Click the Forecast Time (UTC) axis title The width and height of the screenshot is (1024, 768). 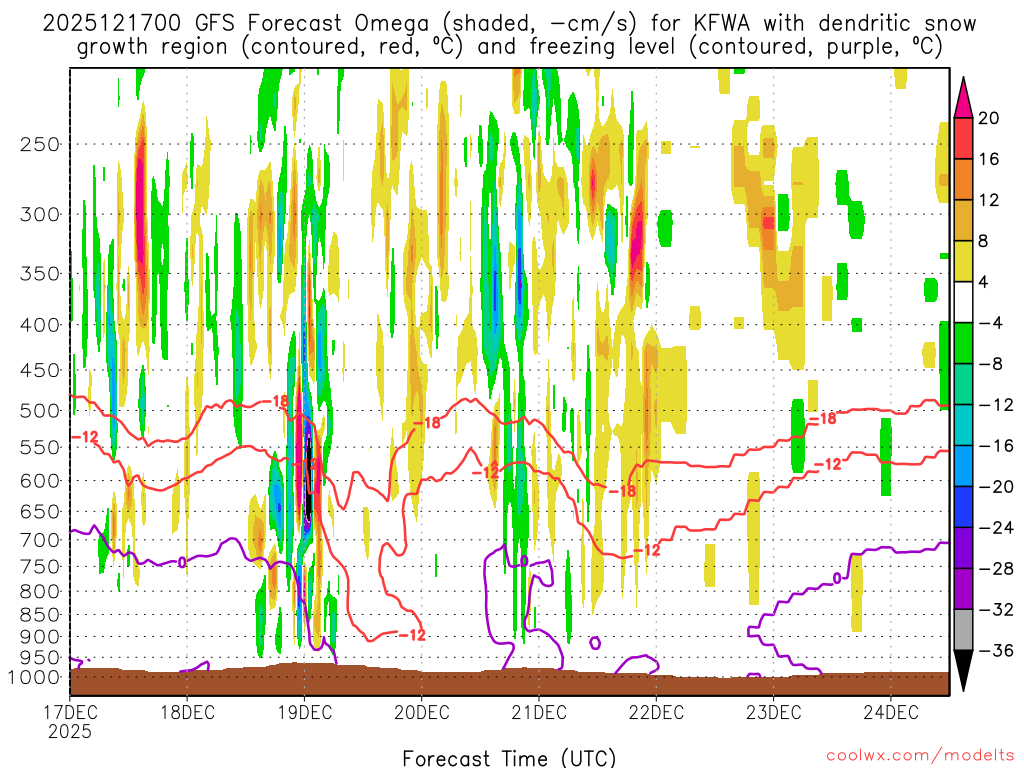pyautogui.click(x=509, y=758)
